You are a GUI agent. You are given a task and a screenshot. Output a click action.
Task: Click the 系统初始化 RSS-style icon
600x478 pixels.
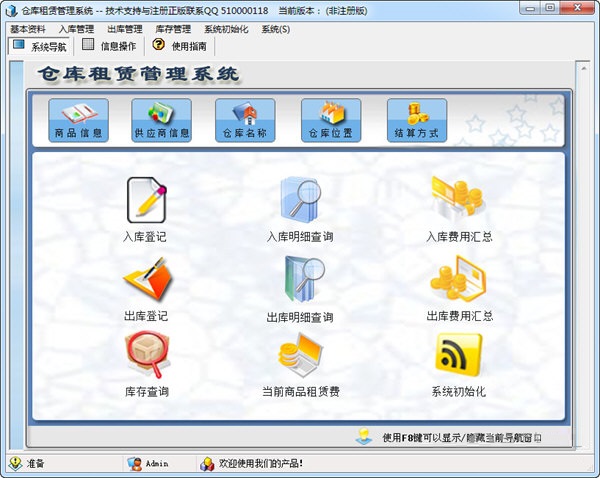tap(459, 355)
